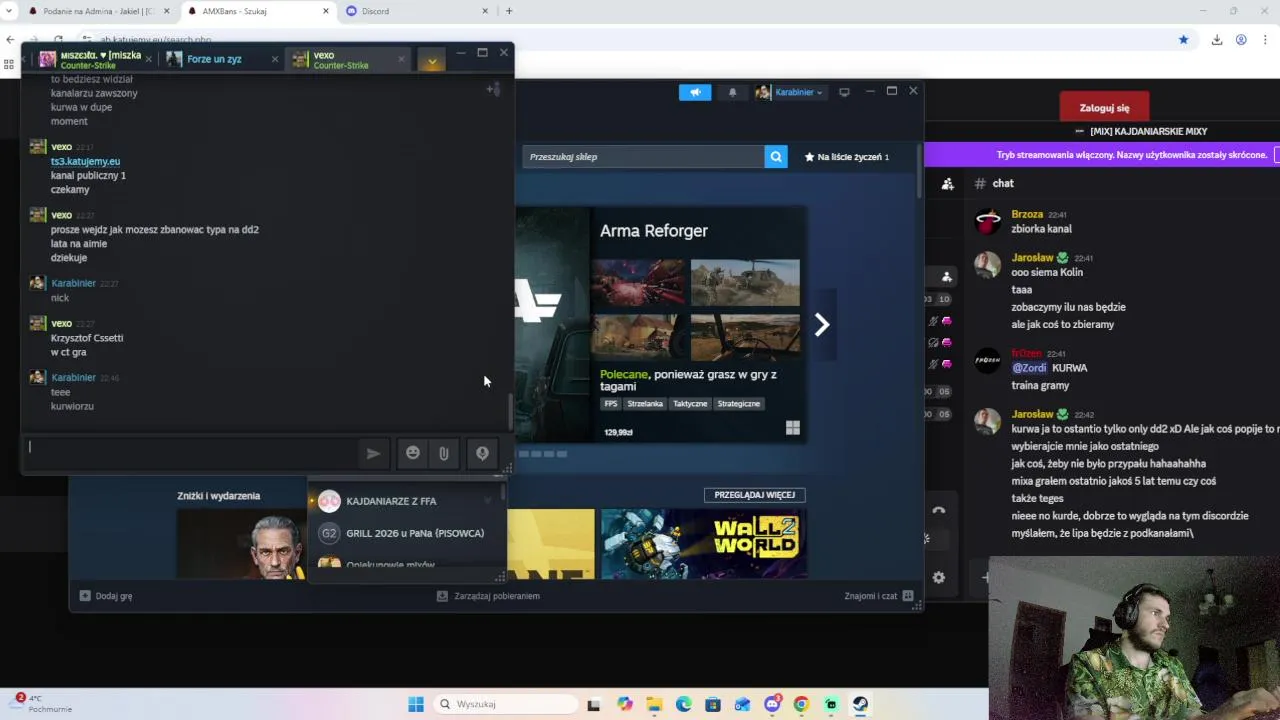Screen dimensions: 1280x720
Task: Click the Steam chat window scrollbar
Action: (510, 410)
